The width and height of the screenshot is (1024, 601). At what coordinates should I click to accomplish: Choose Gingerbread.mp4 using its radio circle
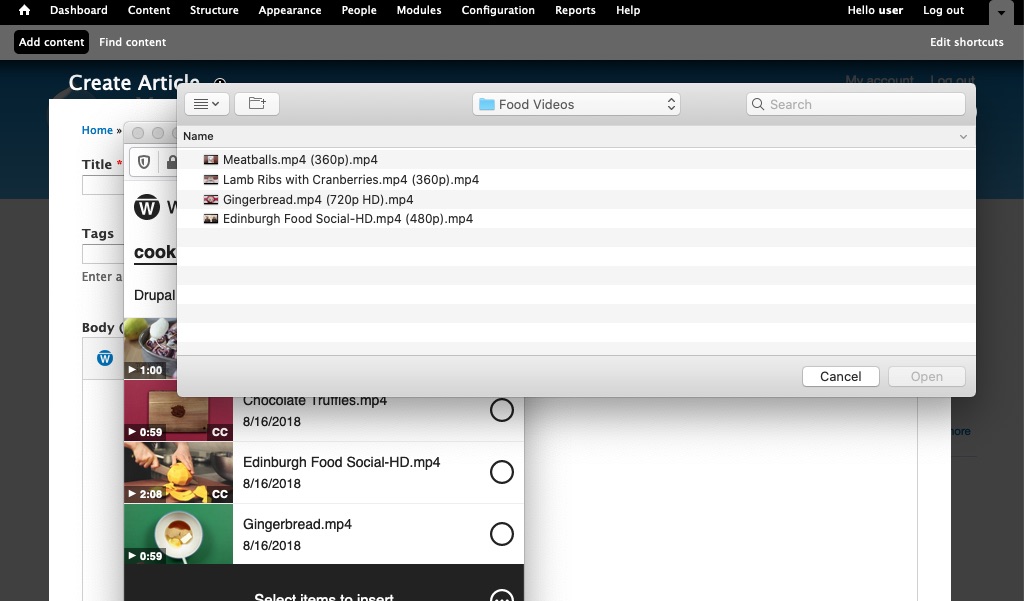coord(502,534)
